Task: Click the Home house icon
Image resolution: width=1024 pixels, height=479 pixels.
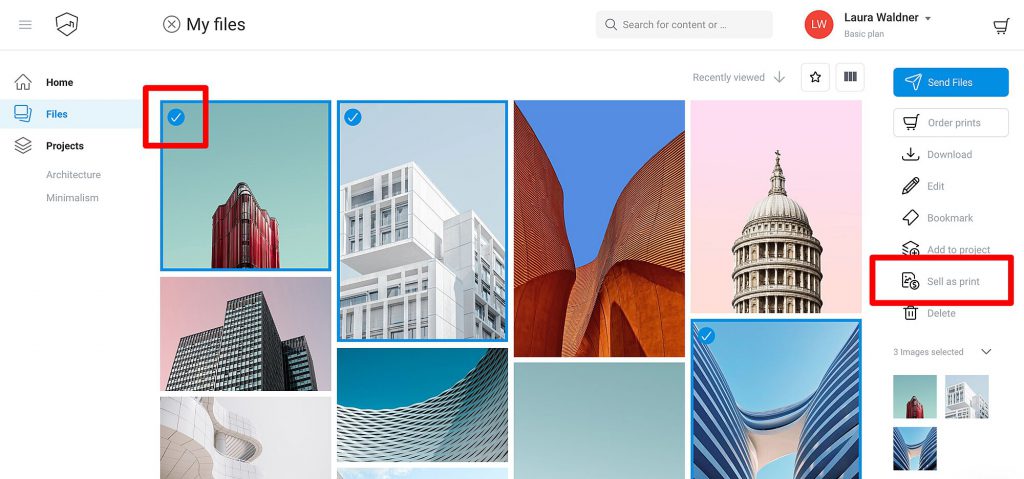Action: (23, 82)
